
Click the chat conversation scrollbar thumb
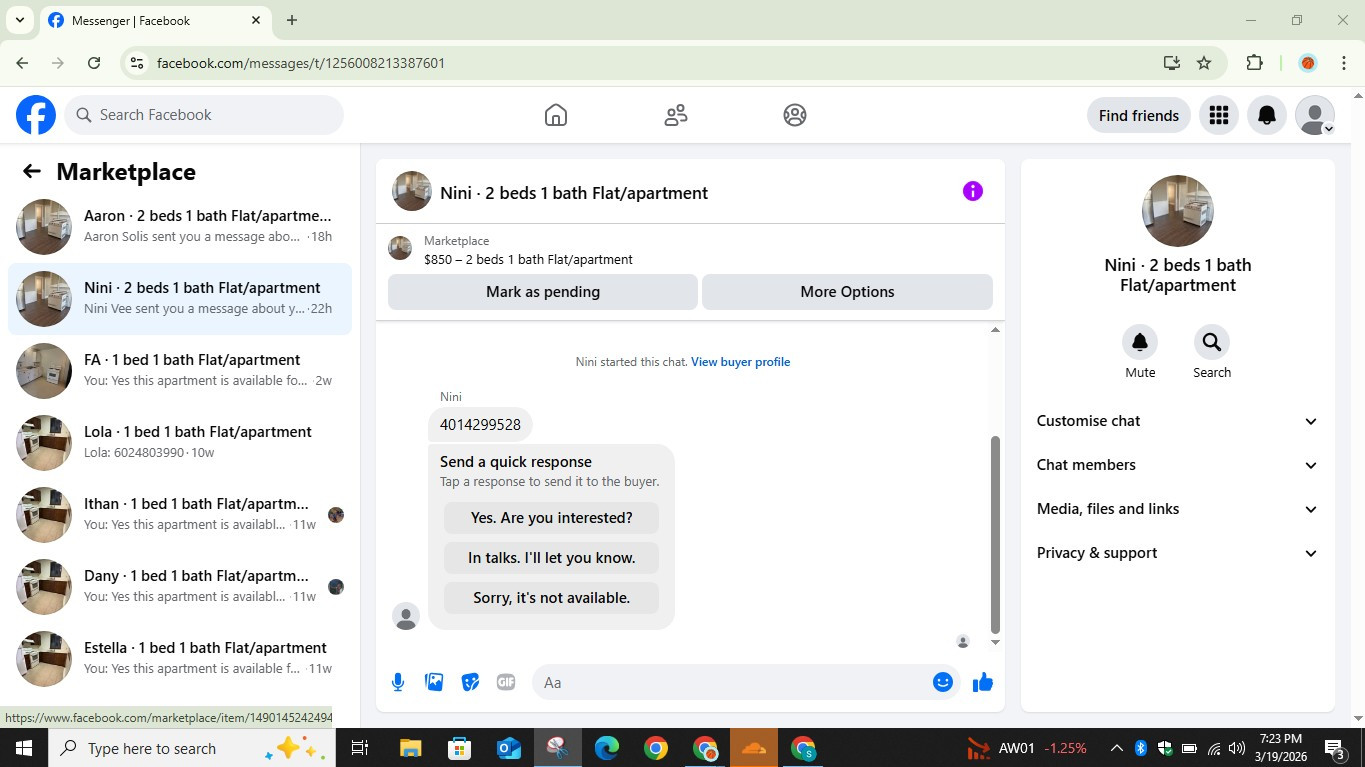click(x=995, y=535)
